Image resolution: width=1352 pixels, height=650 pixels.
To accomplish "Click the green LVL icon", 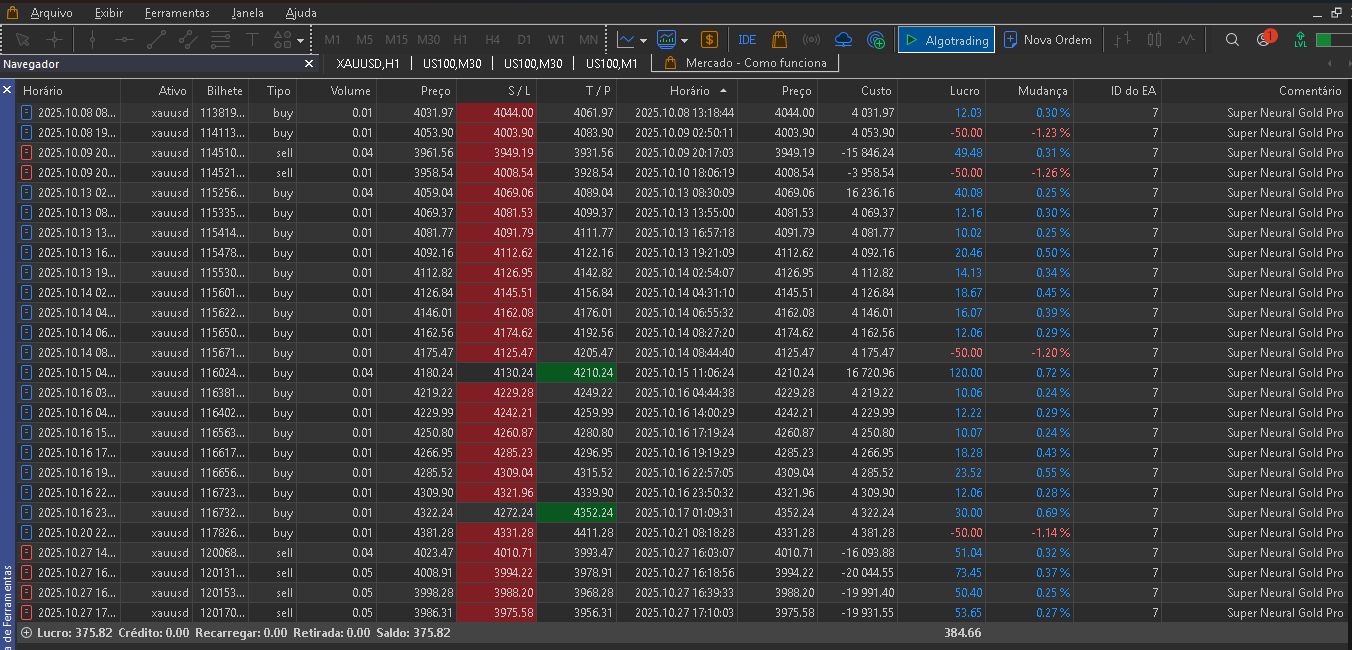I will [1300, 40].
